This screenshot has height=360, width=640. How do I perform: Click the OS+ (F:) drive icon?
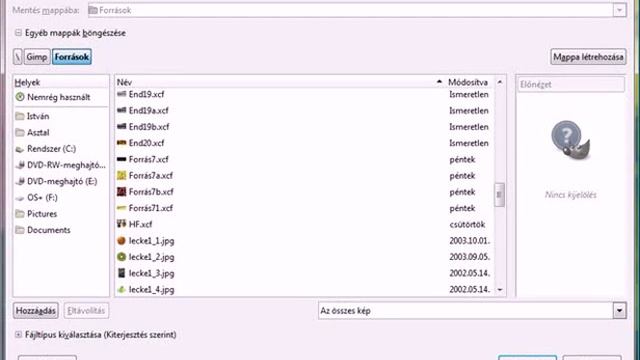(x=20, y=198)
